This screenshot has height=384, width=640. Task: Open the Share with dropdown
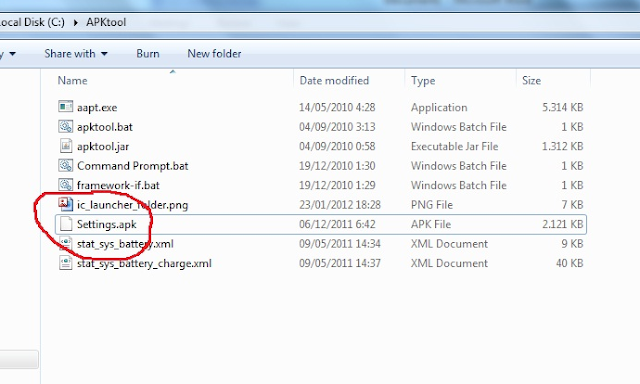(x=76, y=53)
